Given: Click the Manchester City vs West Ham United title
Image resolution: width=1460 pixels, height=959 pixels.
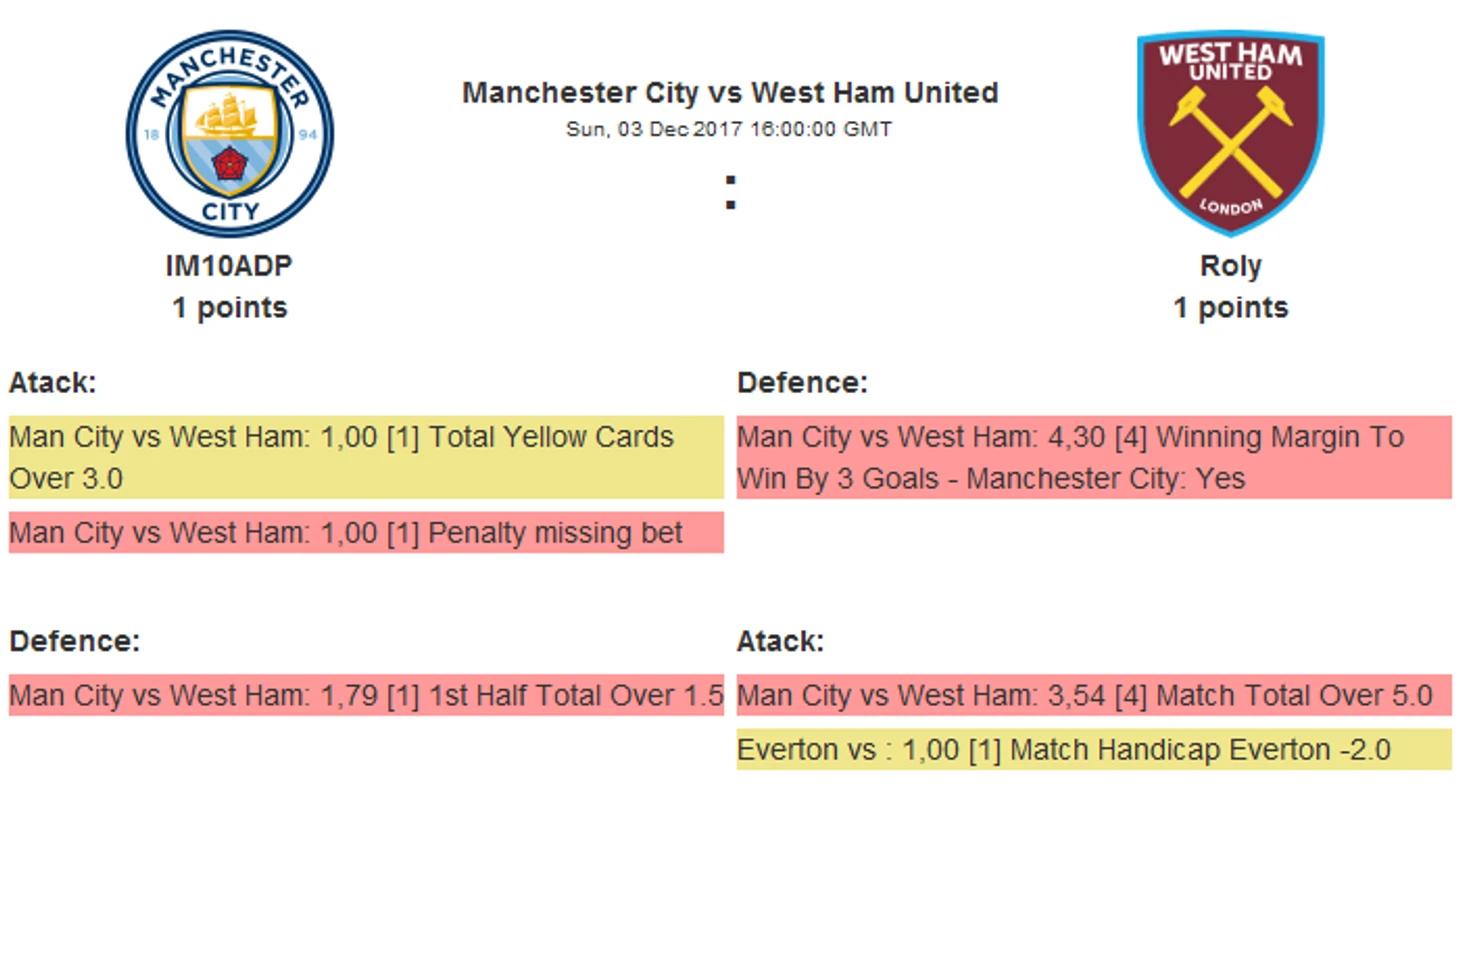Looking at the screenshot, I should 730,93.
